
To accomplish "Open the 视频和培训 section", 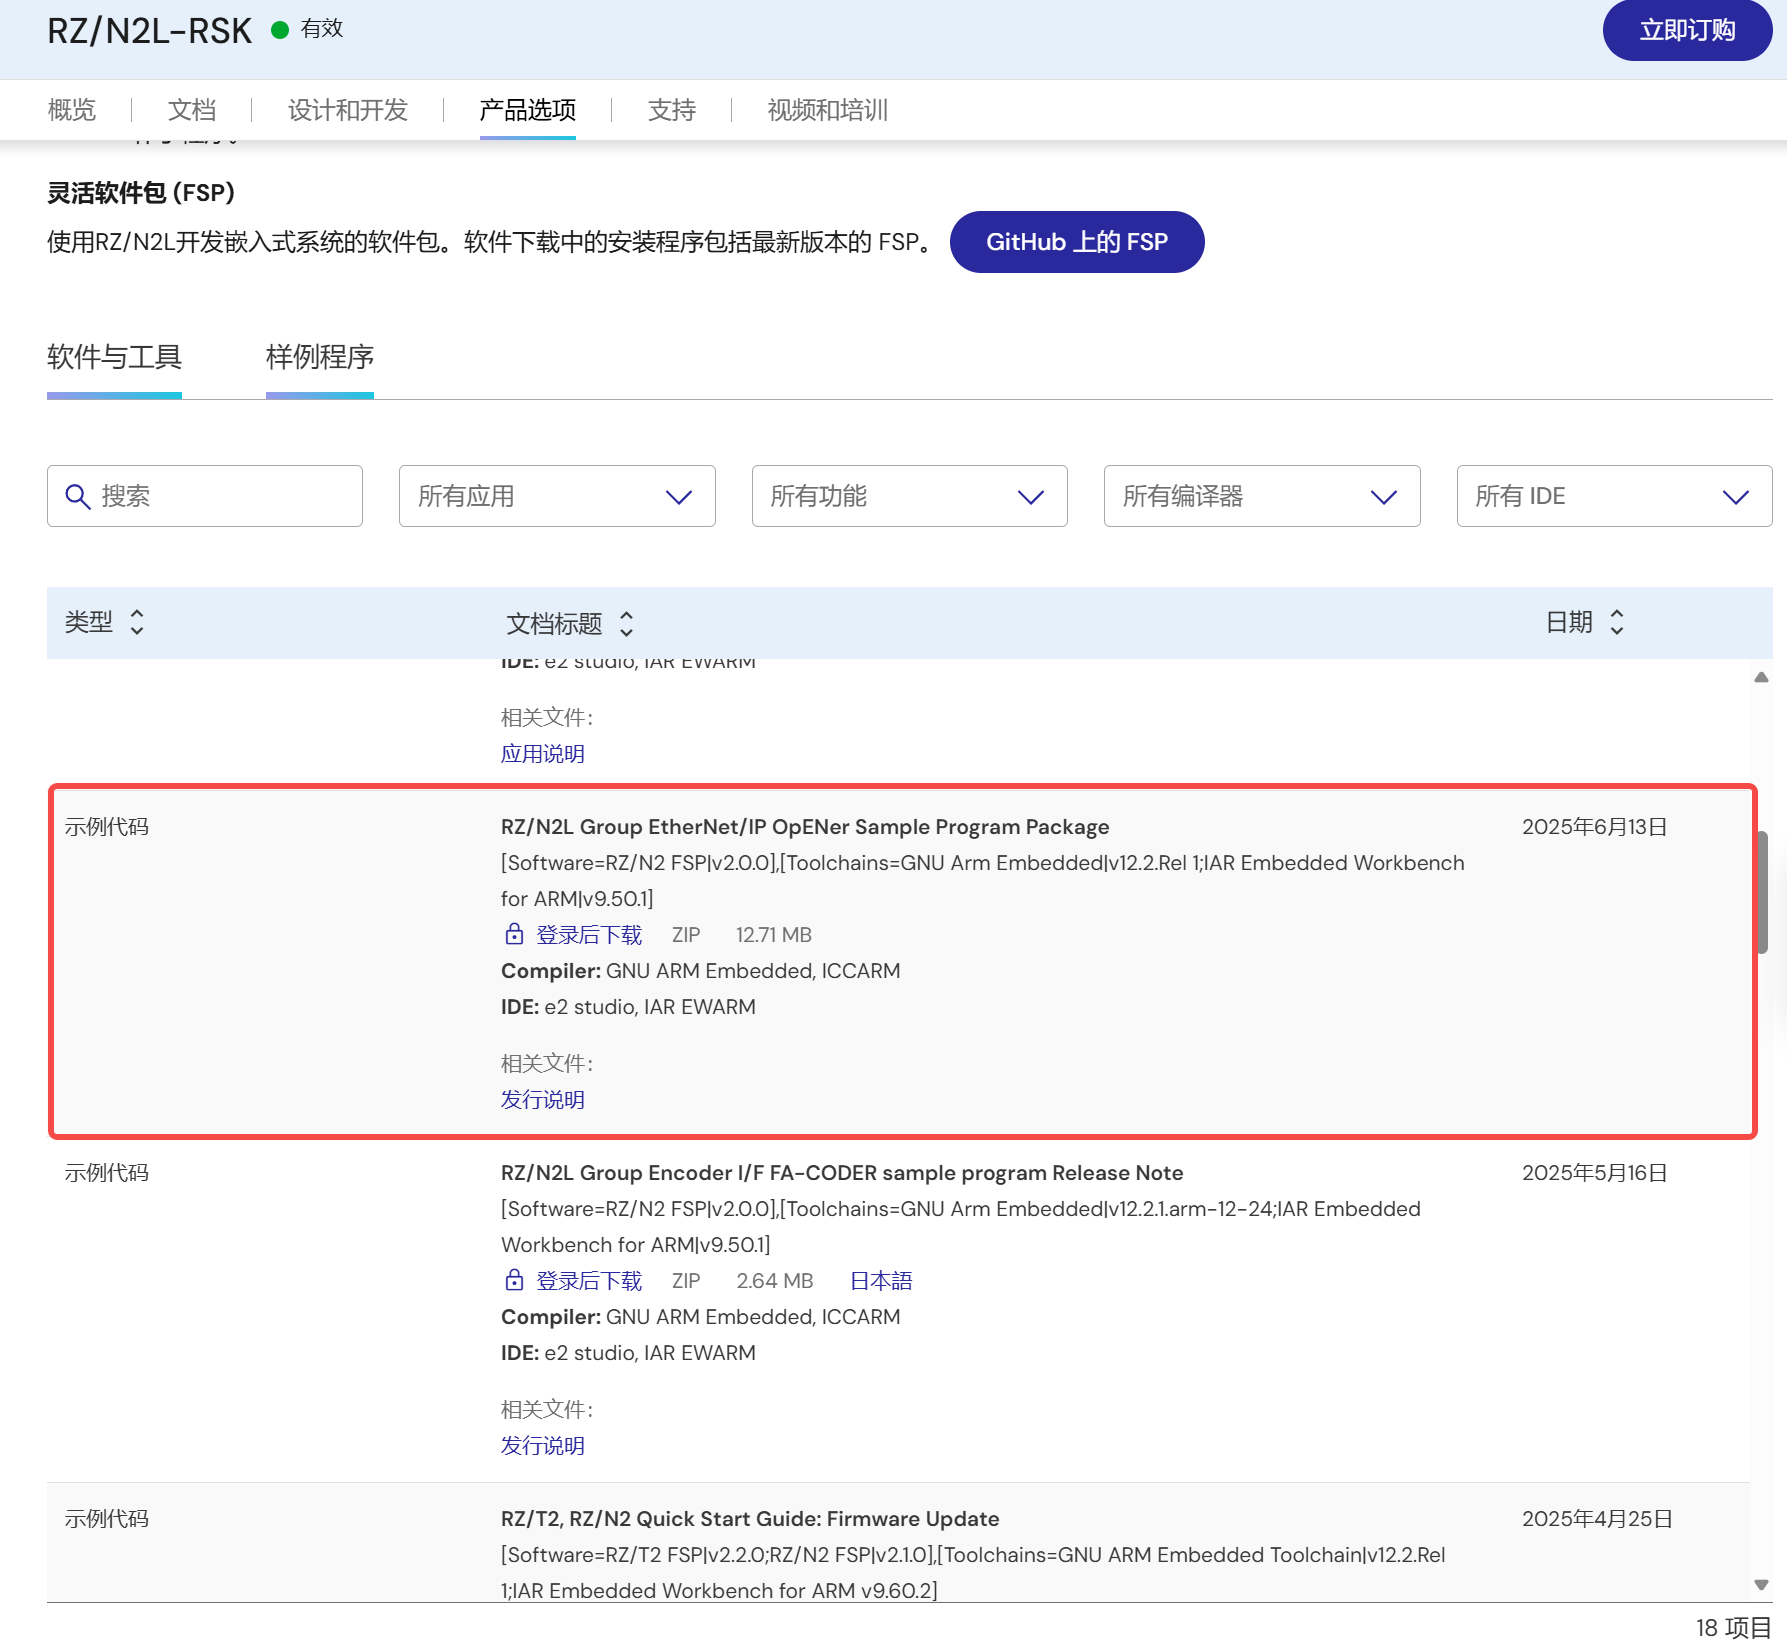I will [827, 110].
